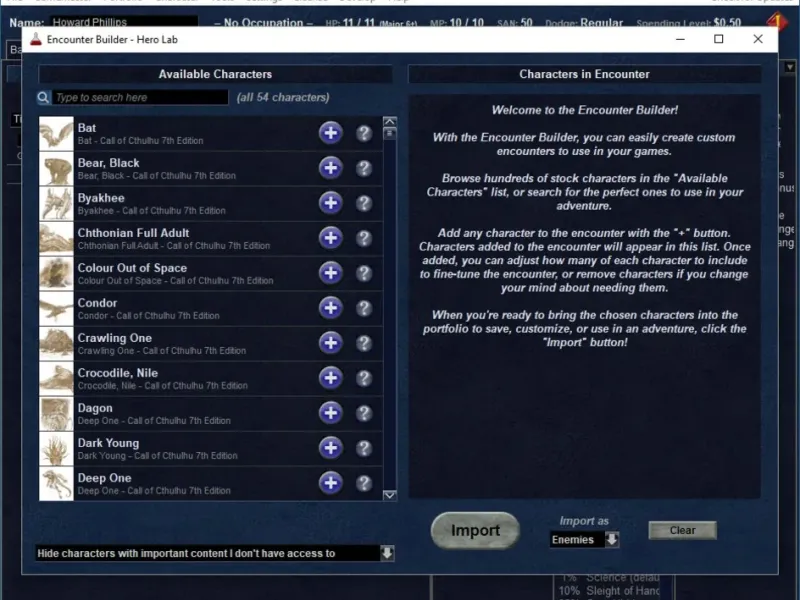Maximize the Encounter Builder window
800x600 pixels.
pos(719,39)
